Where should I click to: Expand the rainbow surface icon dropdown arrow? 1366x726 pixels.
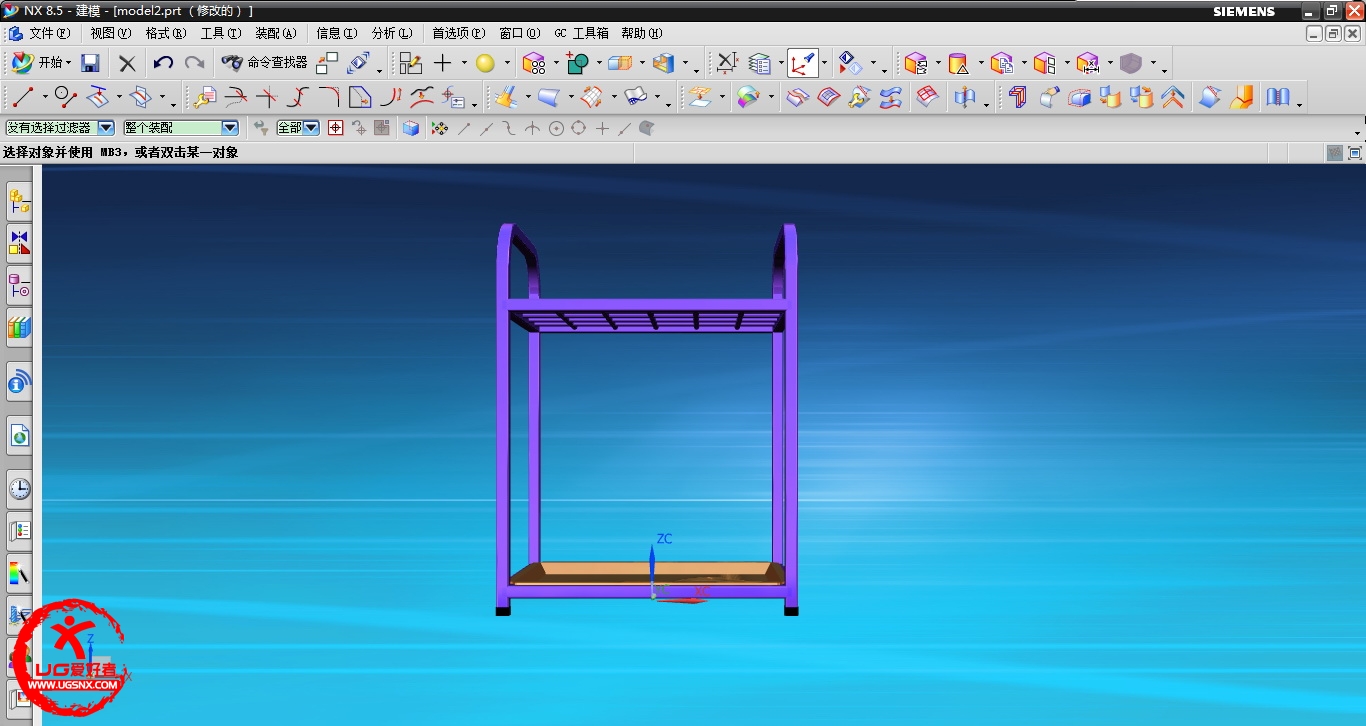tap(771, 97)
